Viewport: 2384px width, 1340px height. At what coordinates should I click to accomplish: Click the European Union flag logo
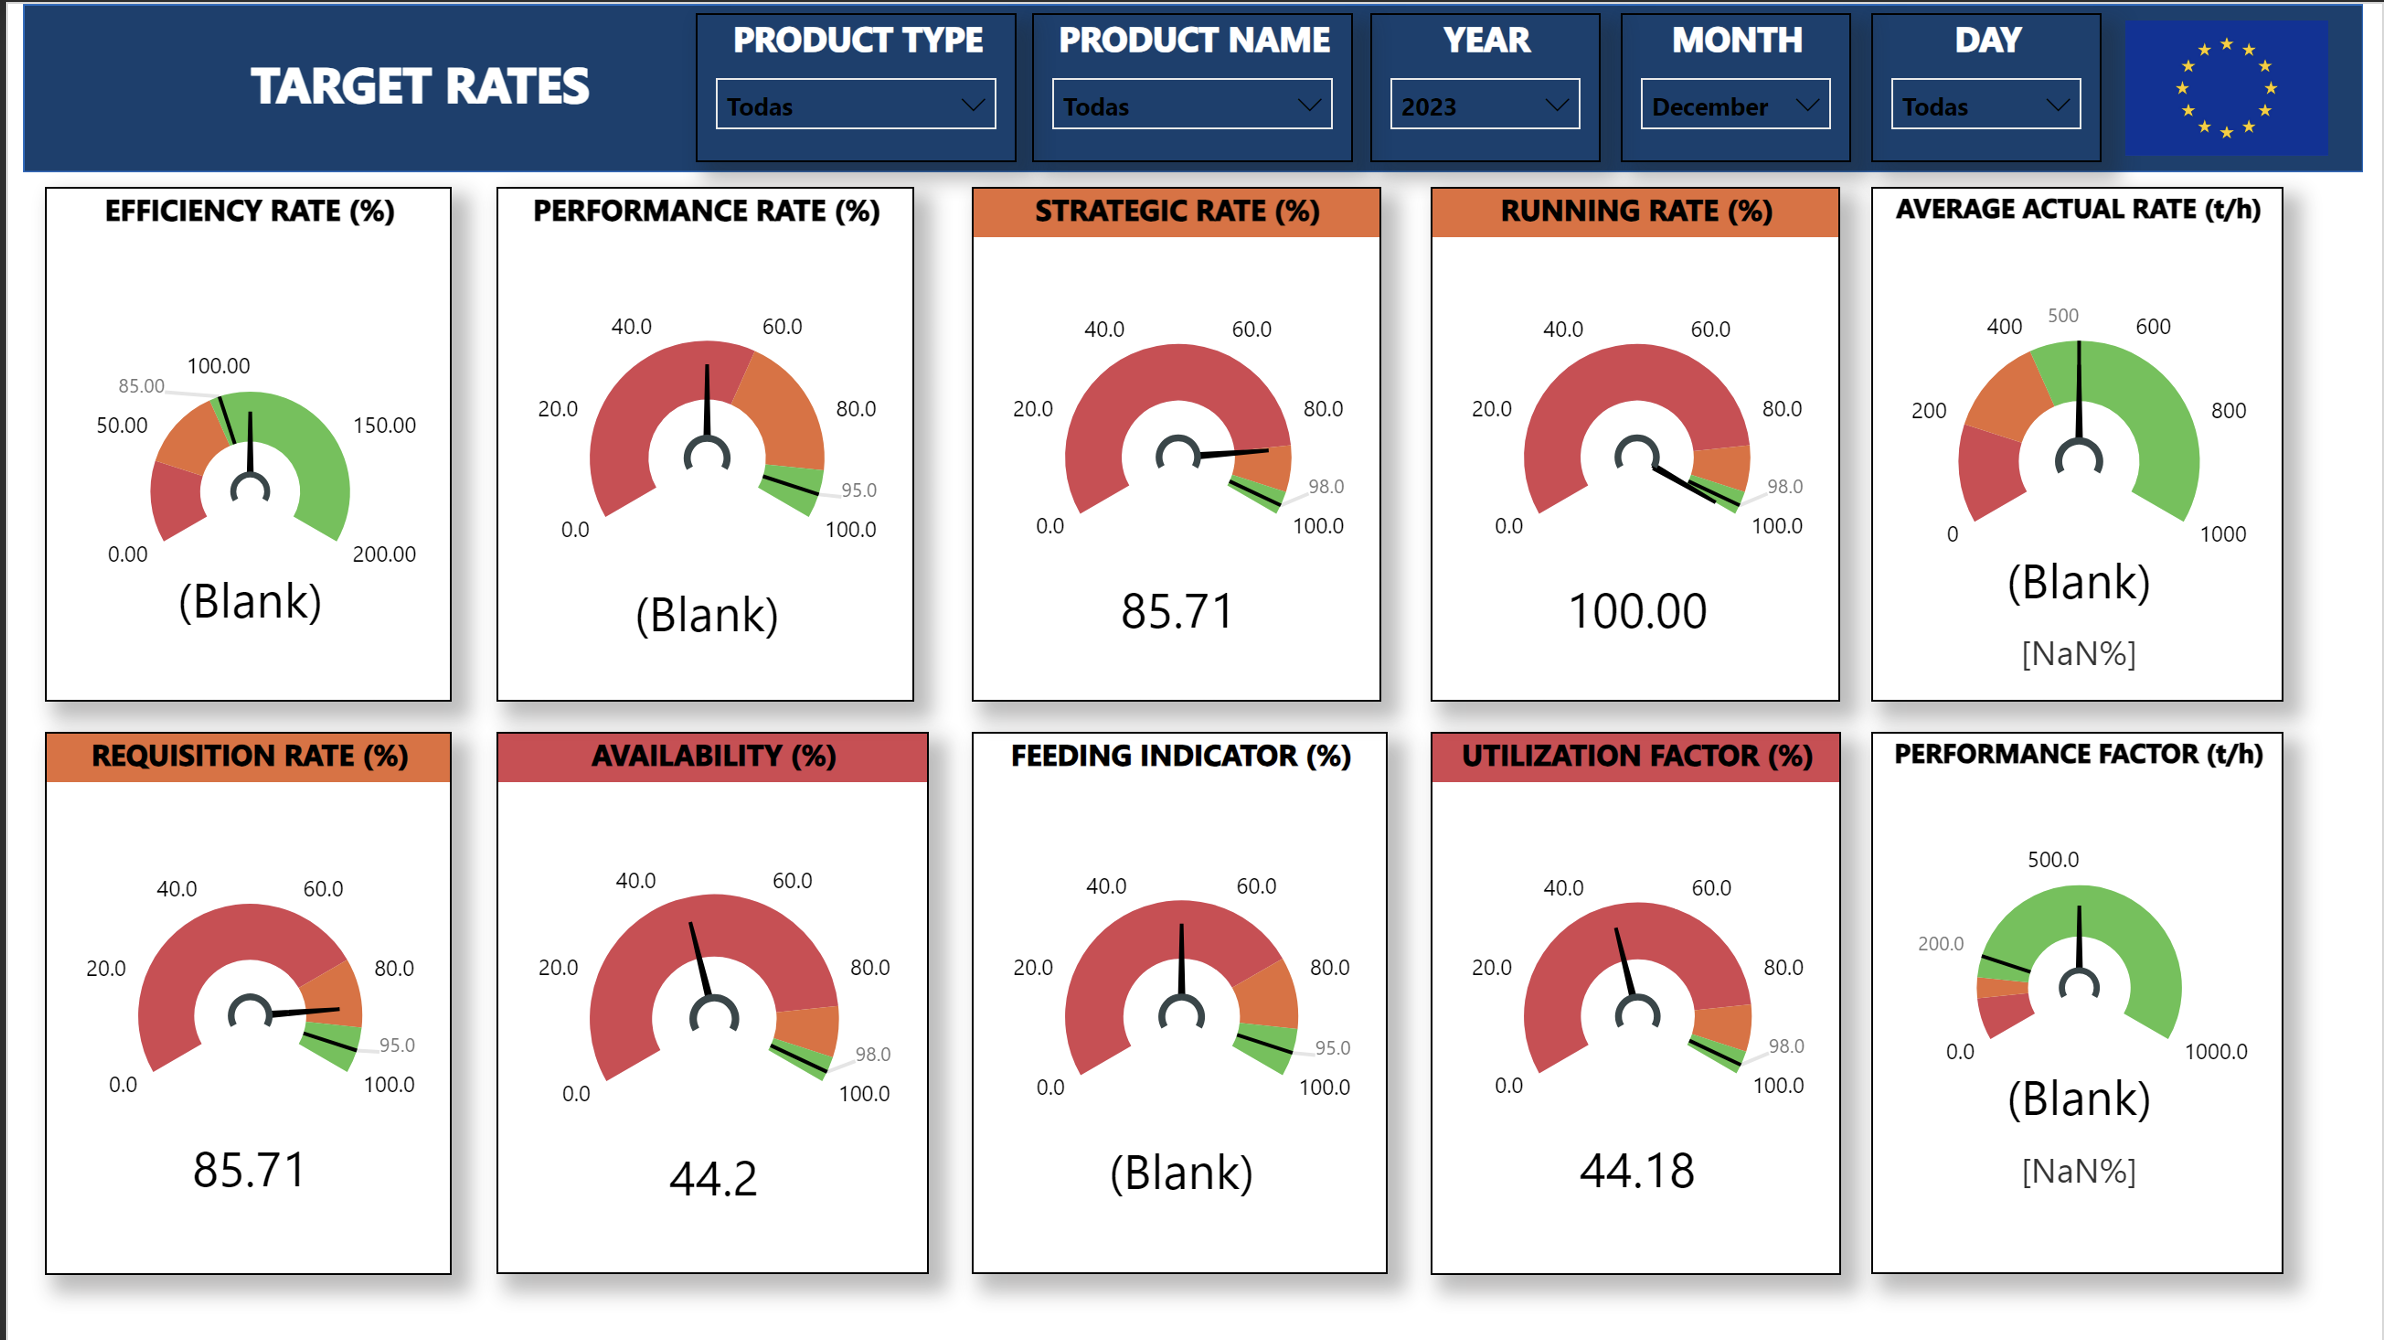[x=2226, y=88]
